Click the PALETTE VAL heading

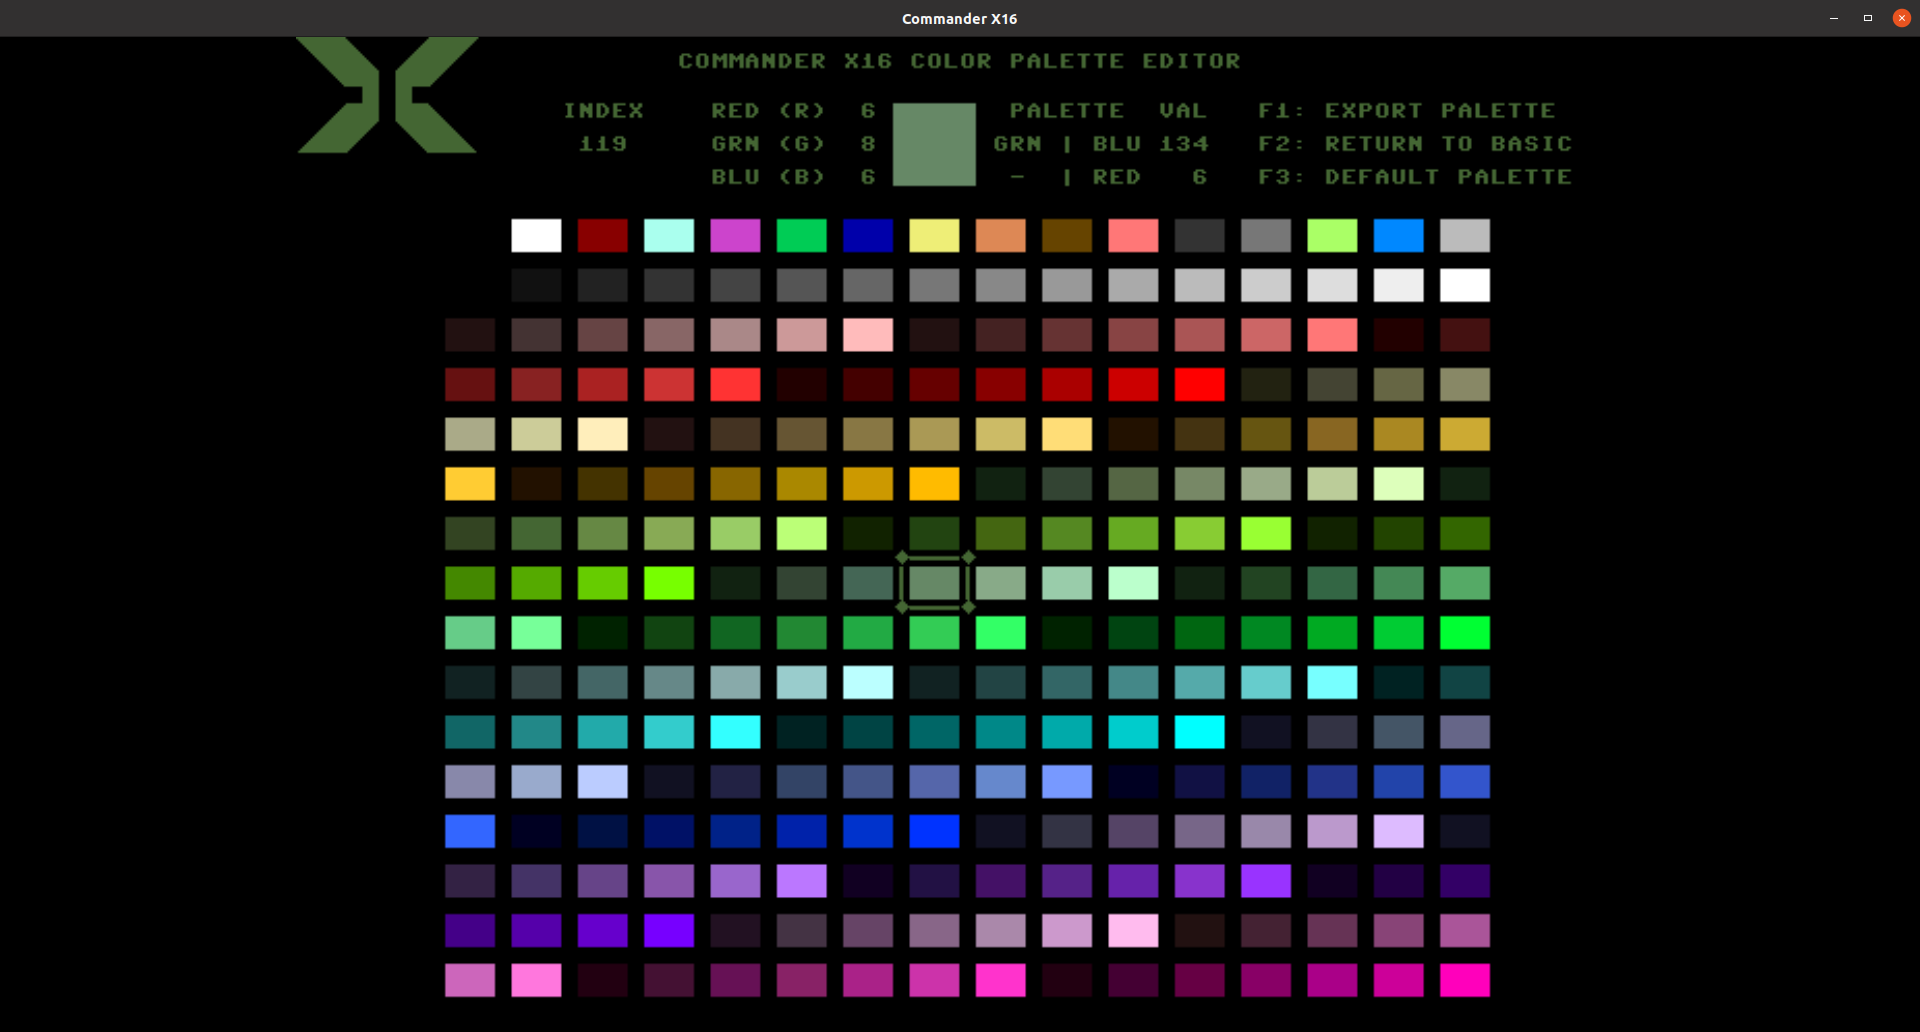pos(1108,111)
